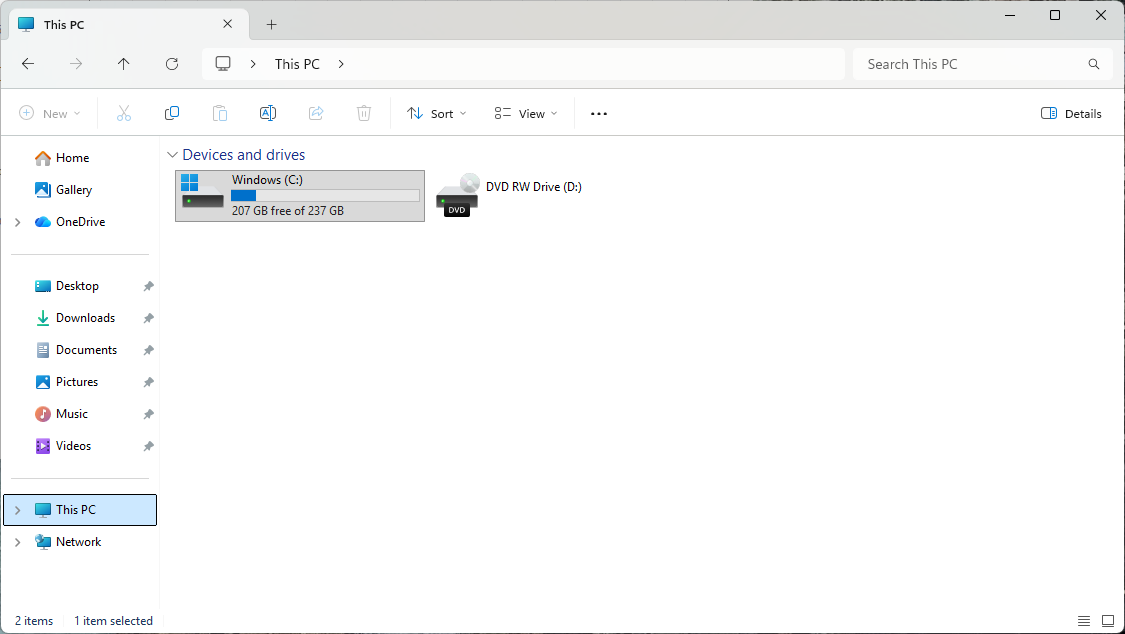This screenshot has width=1125, height=634.
Task: Click the Rename icon in toolbar
Action: [268, 114]
